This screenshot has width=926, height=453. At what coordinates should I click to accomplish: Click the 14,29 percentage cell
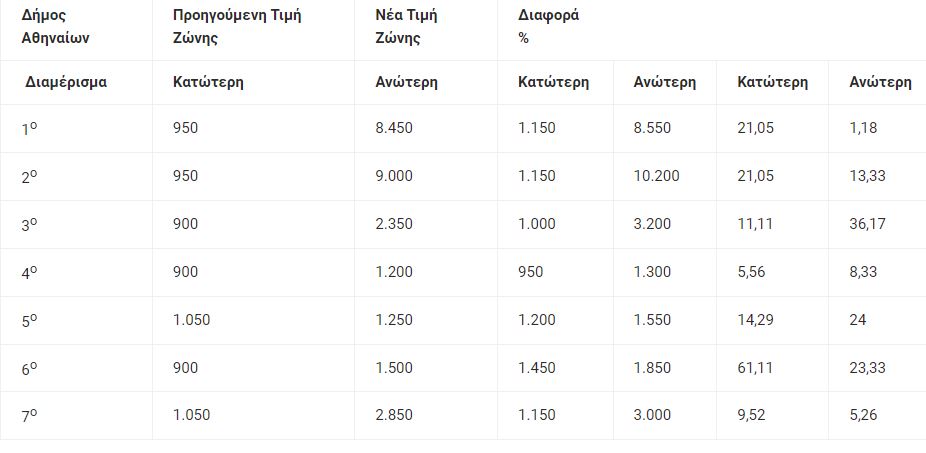point(755,320)
